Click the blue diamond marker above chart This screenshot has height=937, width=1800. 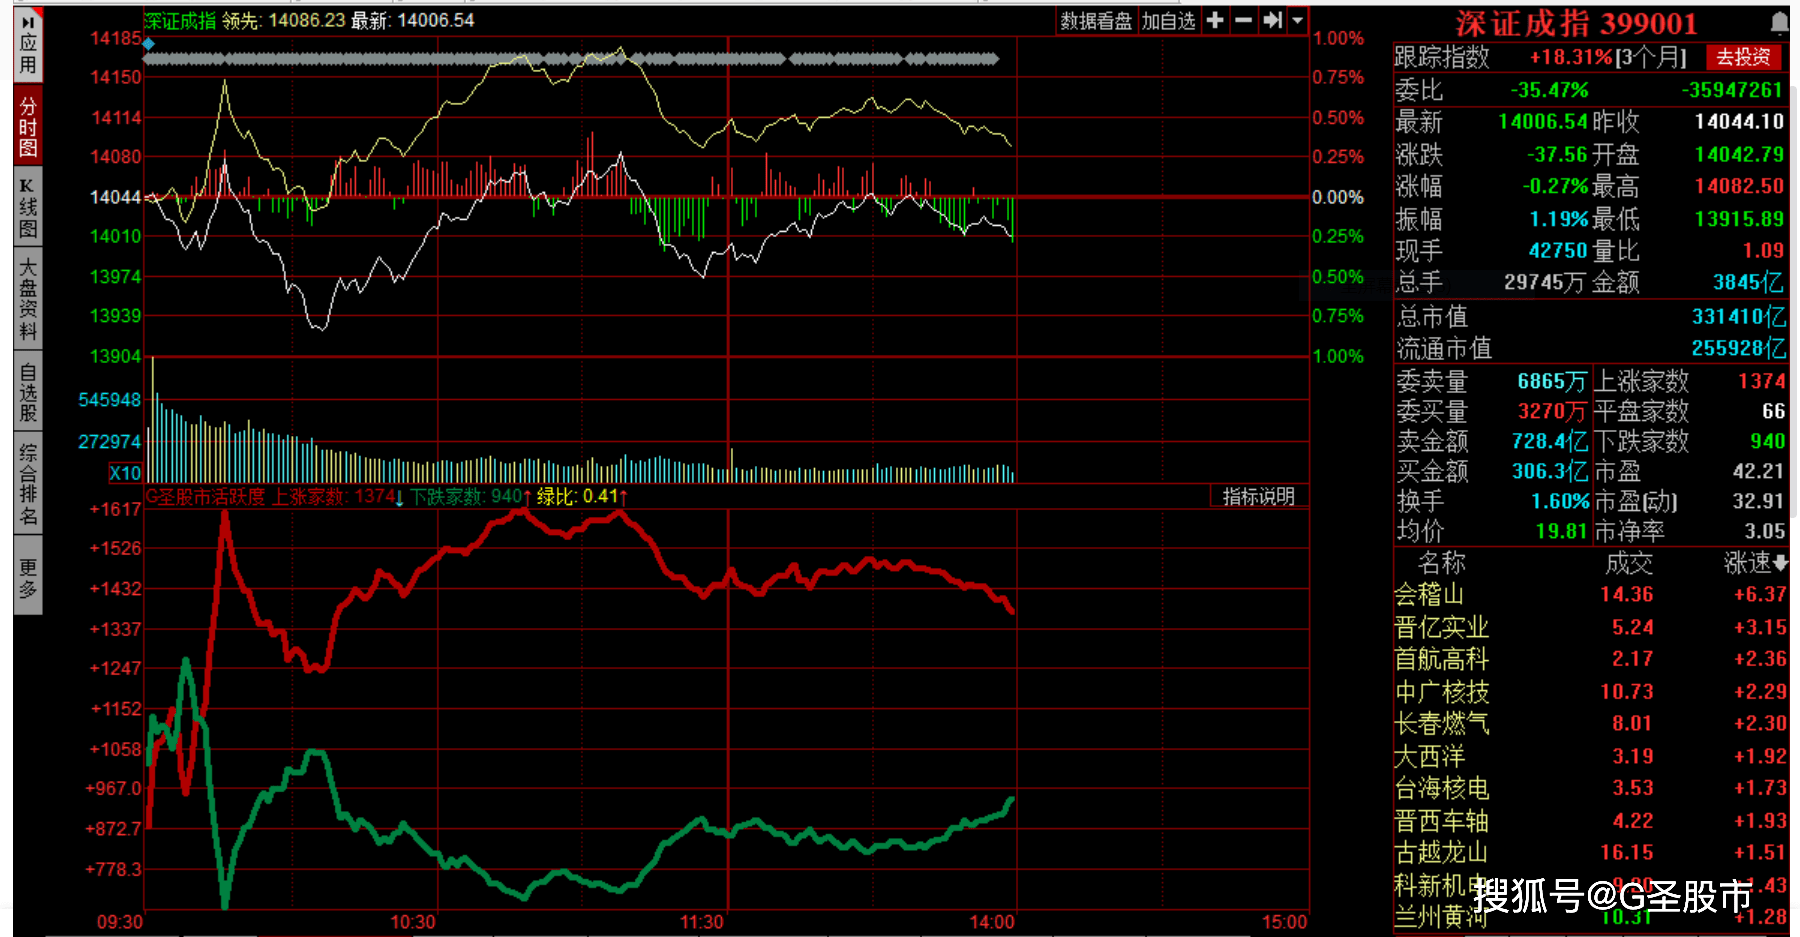(x=149, y=44)
